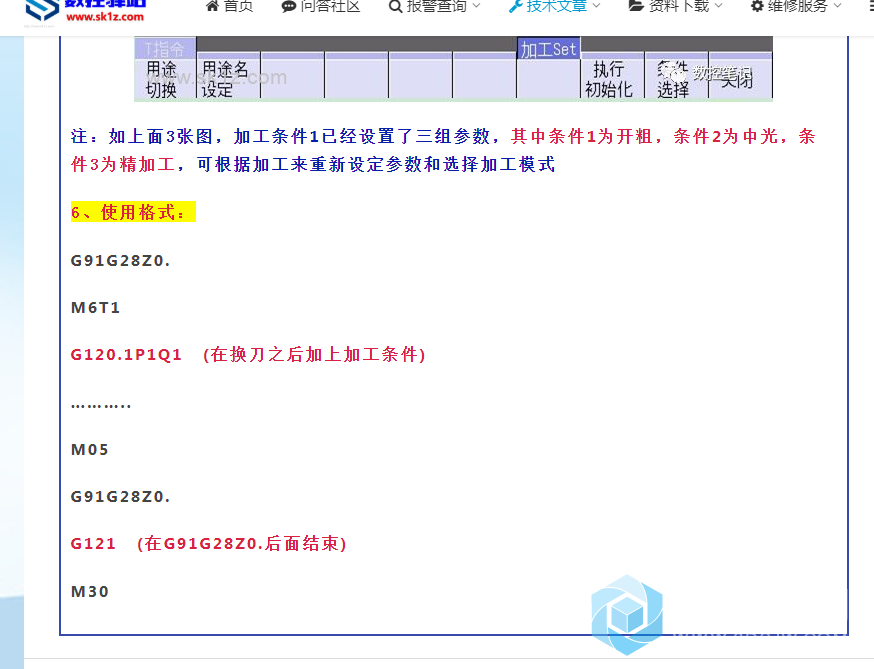Click the folder icon beside 资料下载
Screen dimensions: 874x669
click(x=635, y=6)
